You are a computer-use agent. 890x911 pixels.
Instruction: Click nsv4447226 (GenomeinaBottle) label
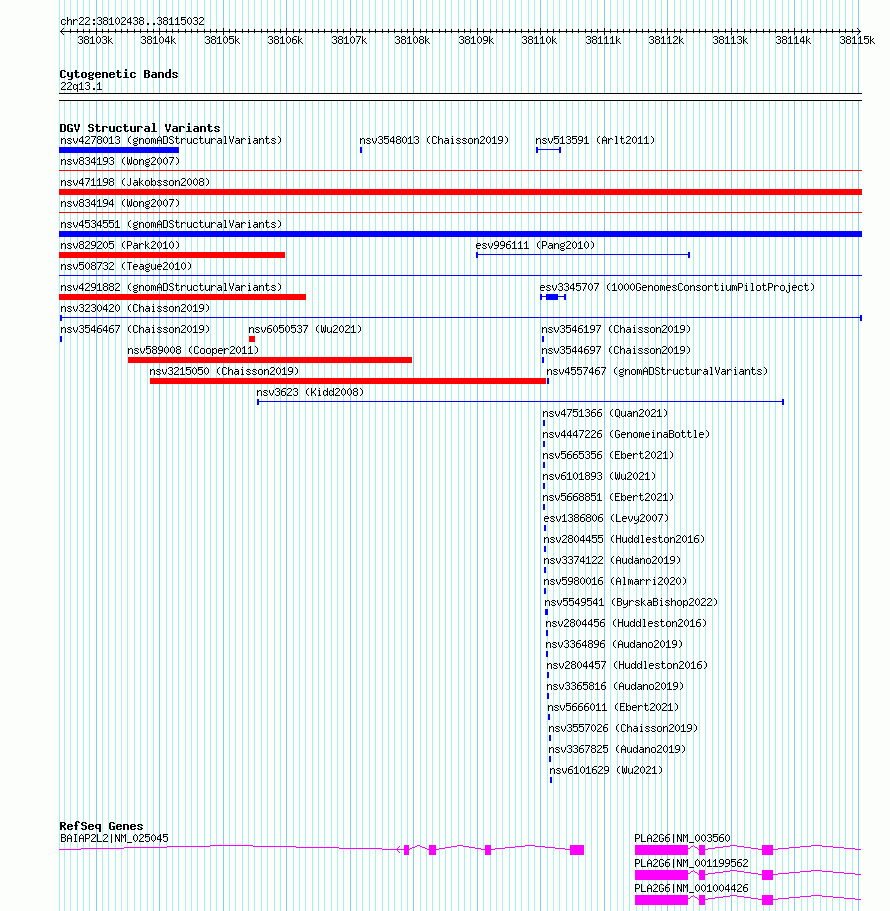coord(626,434)
